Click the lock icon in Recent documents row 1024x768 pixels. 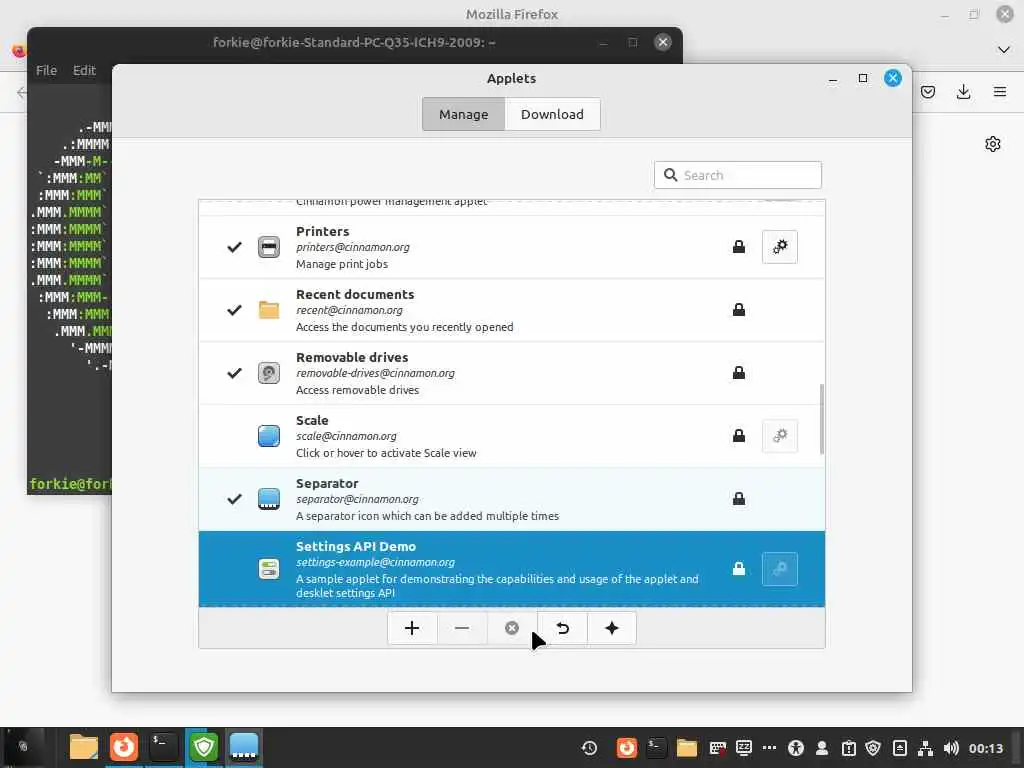click(739, 310)
